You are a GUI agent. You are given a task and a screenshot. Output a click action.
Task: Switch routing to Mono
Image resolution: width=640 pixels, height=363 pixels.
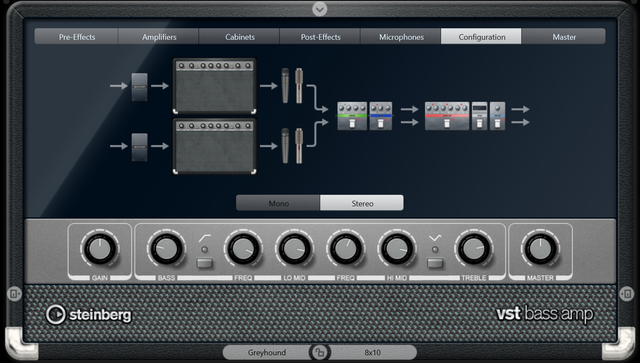pos(278,203)
